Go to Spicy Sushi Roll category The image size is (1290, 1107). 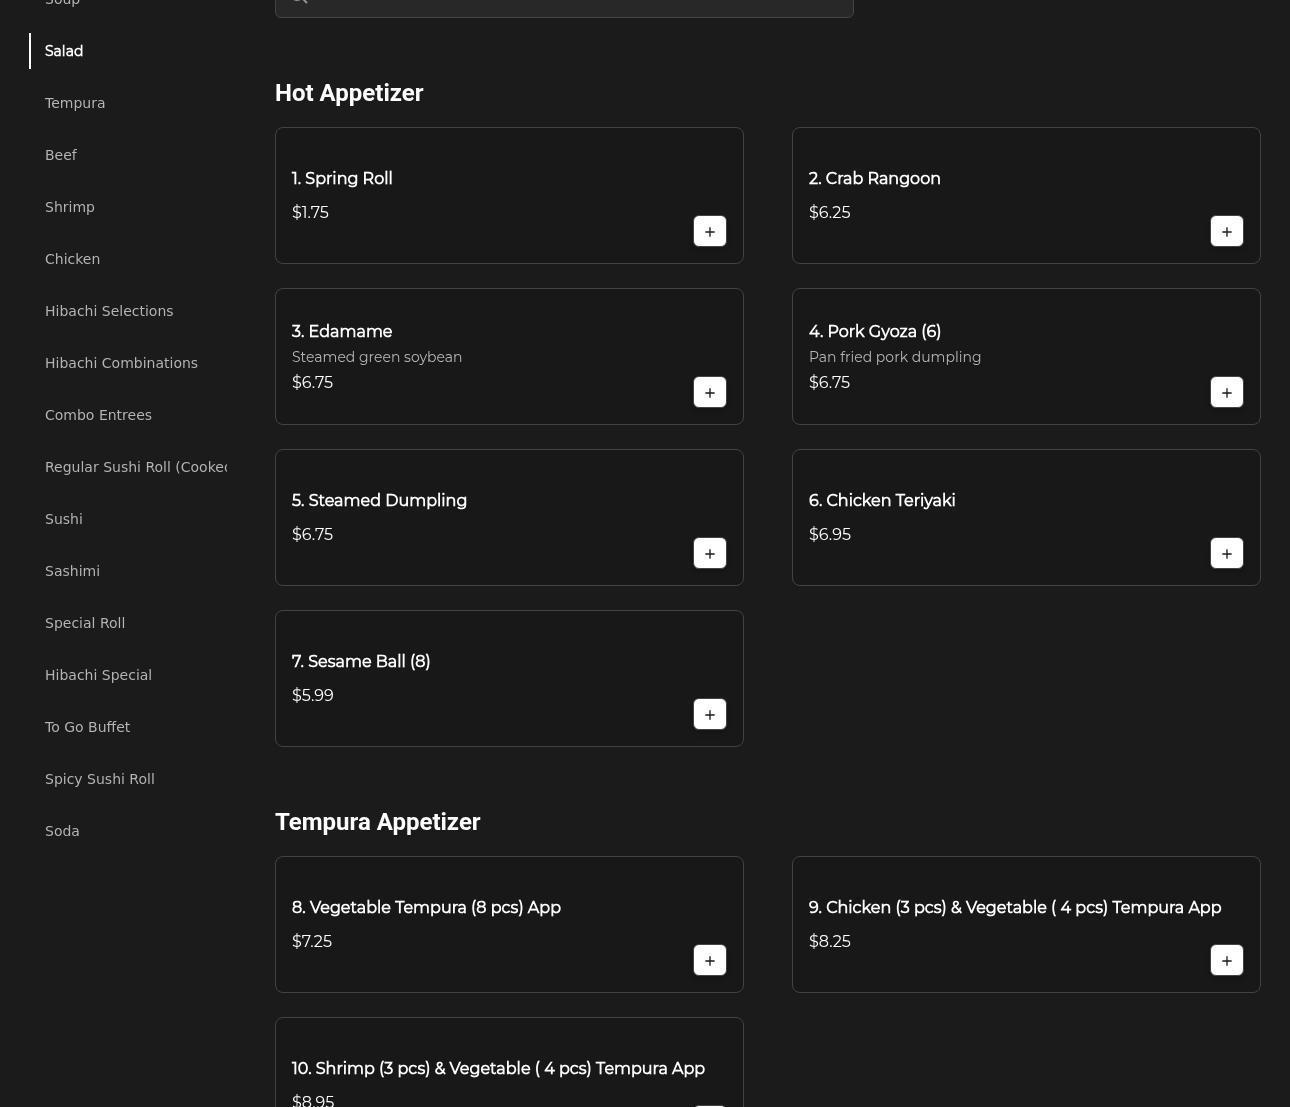click(100, 779)
